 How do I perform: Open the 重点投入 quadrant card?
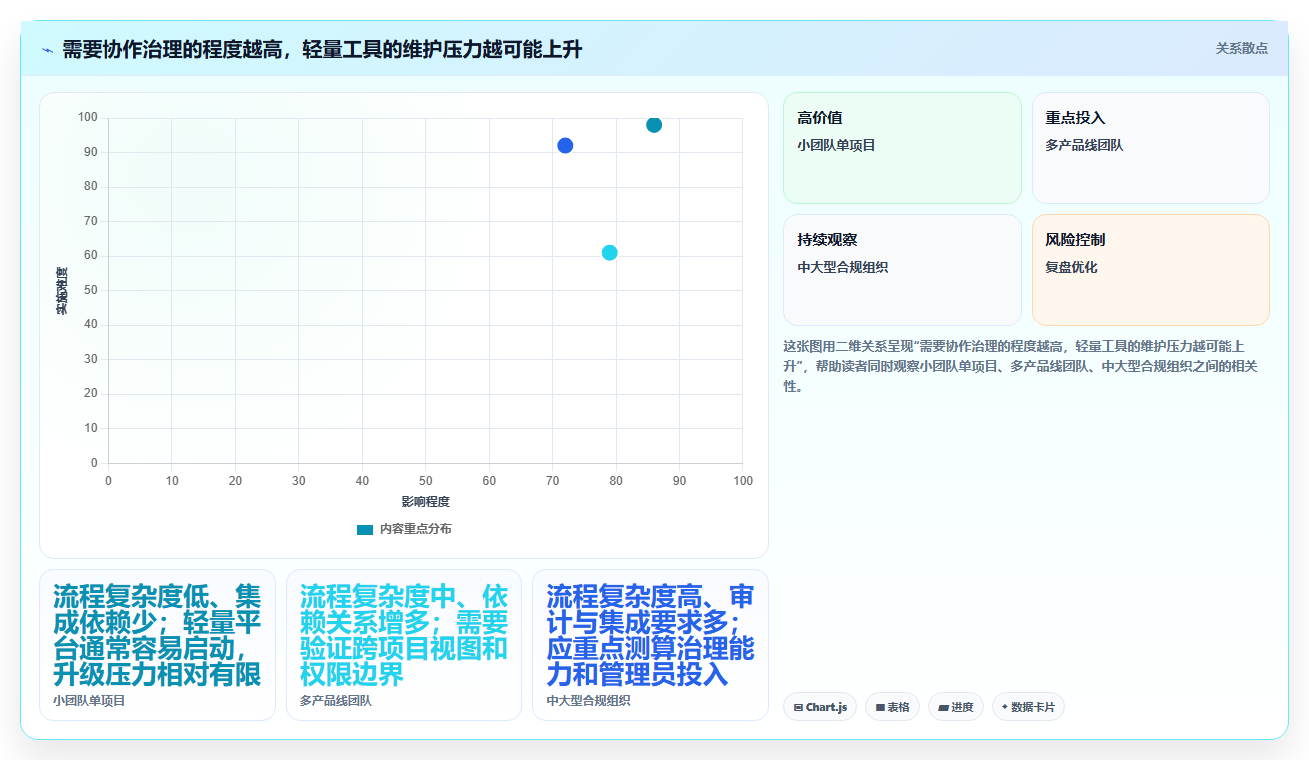(x=1150, y=148)
